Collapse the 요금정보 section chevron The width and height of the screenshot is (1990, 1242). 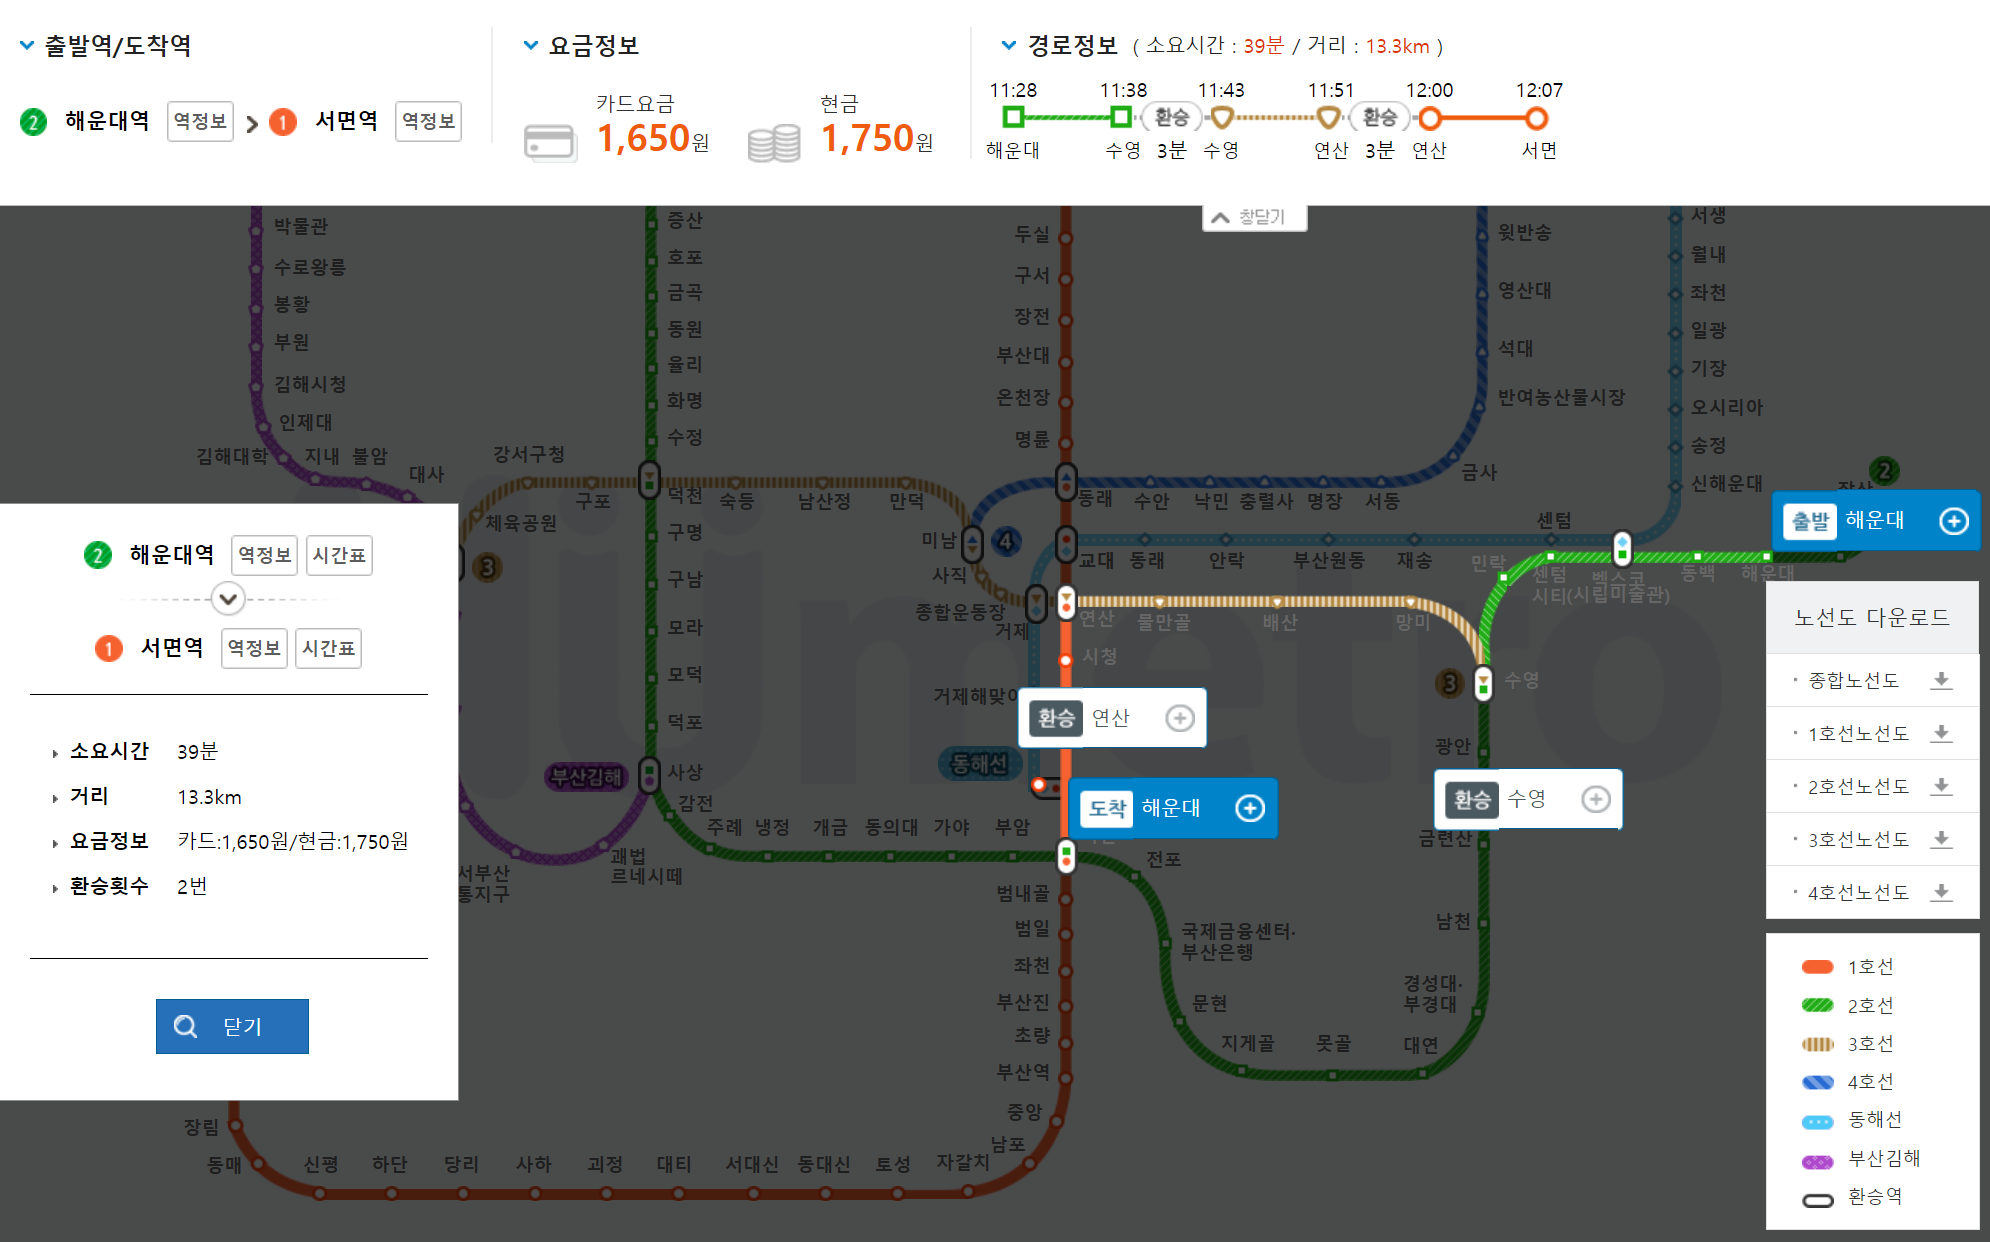(531, 45)
